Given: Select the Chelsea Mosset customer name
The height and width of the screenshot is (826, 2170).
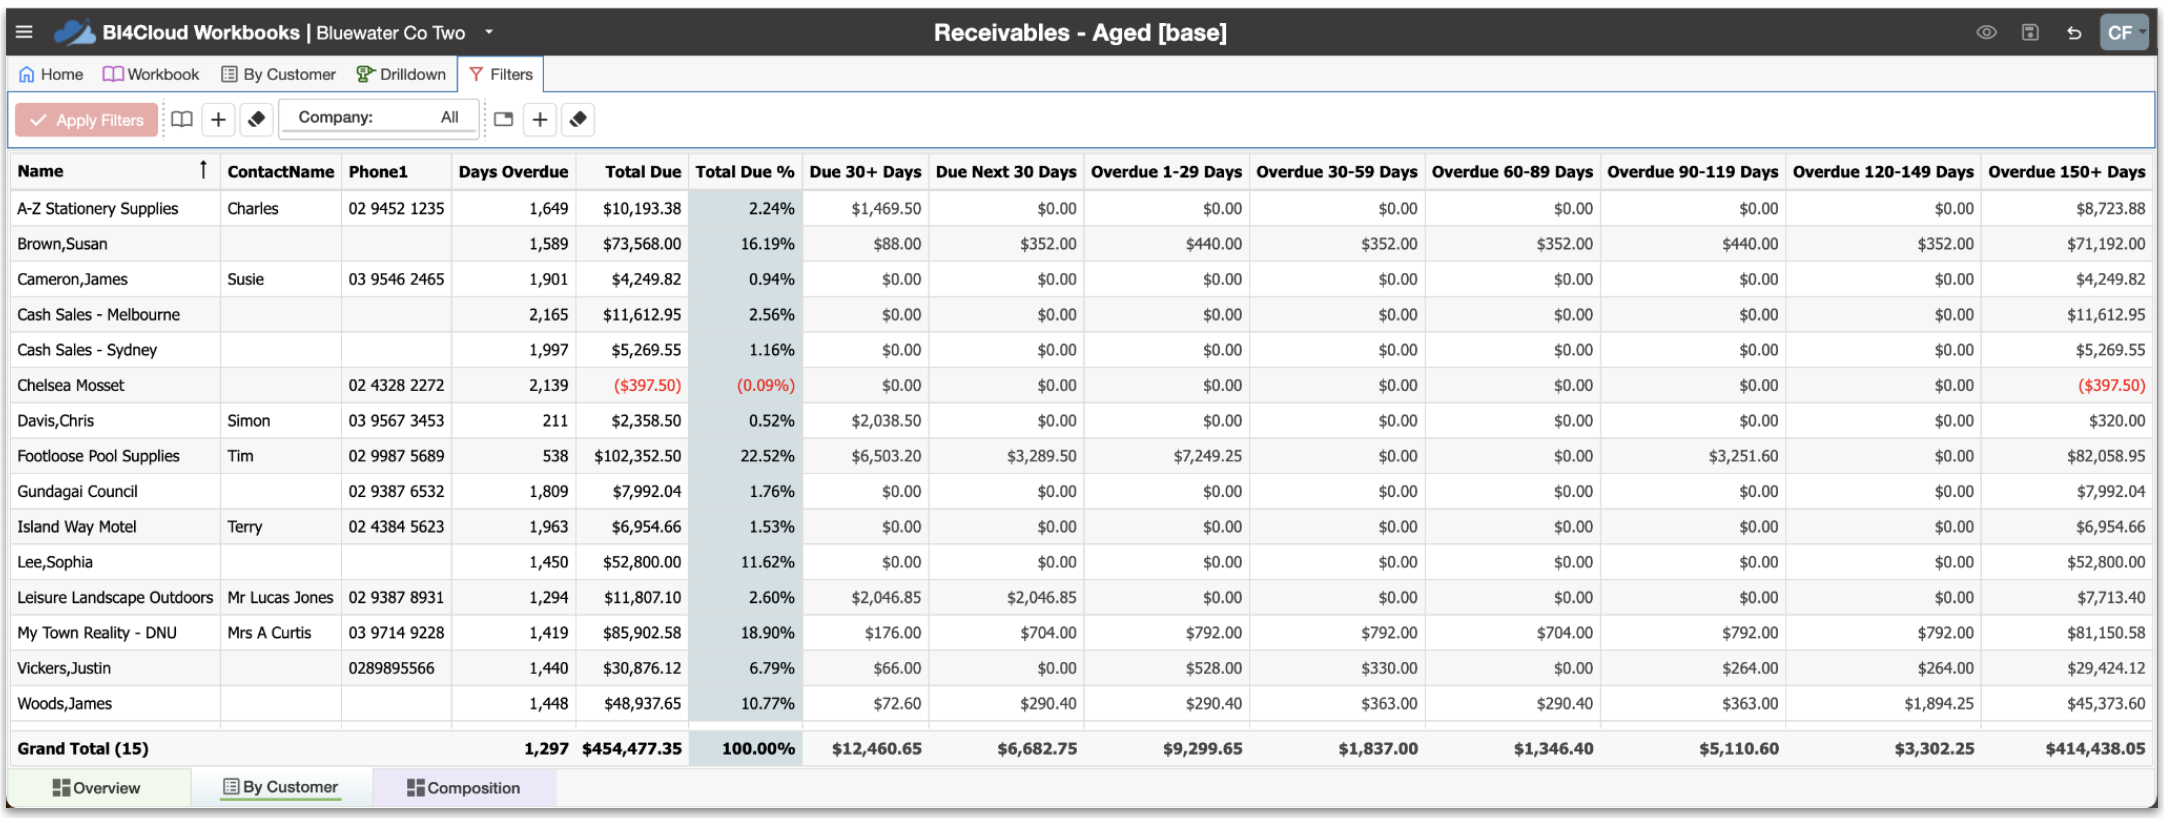Looking at the screenshot, I should pyautogui.click(x=71, y=385).
